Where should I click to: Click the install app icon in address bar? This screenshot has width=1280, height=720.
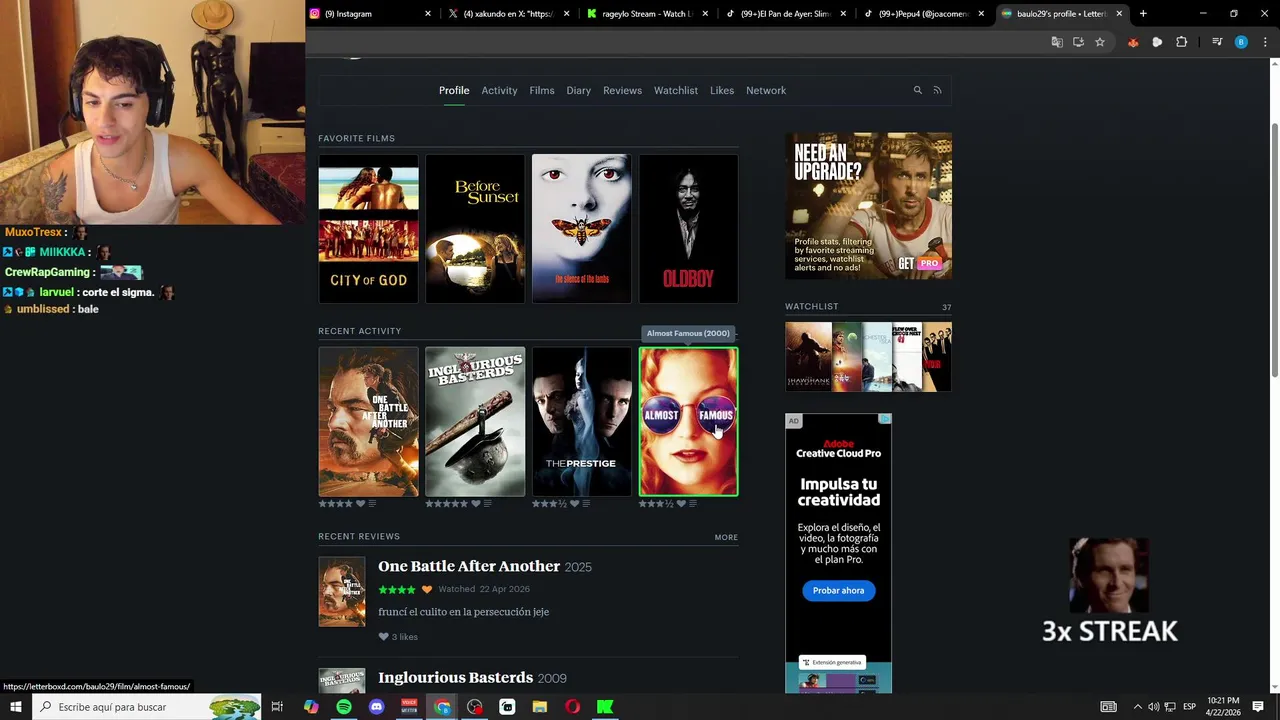tap(1078, 42)
